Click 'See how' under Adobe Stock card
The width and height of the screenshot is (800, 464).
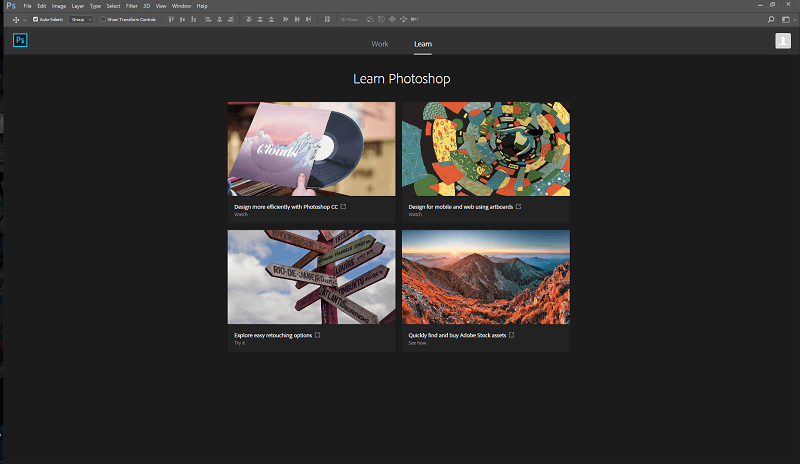[x=417, y=343]
